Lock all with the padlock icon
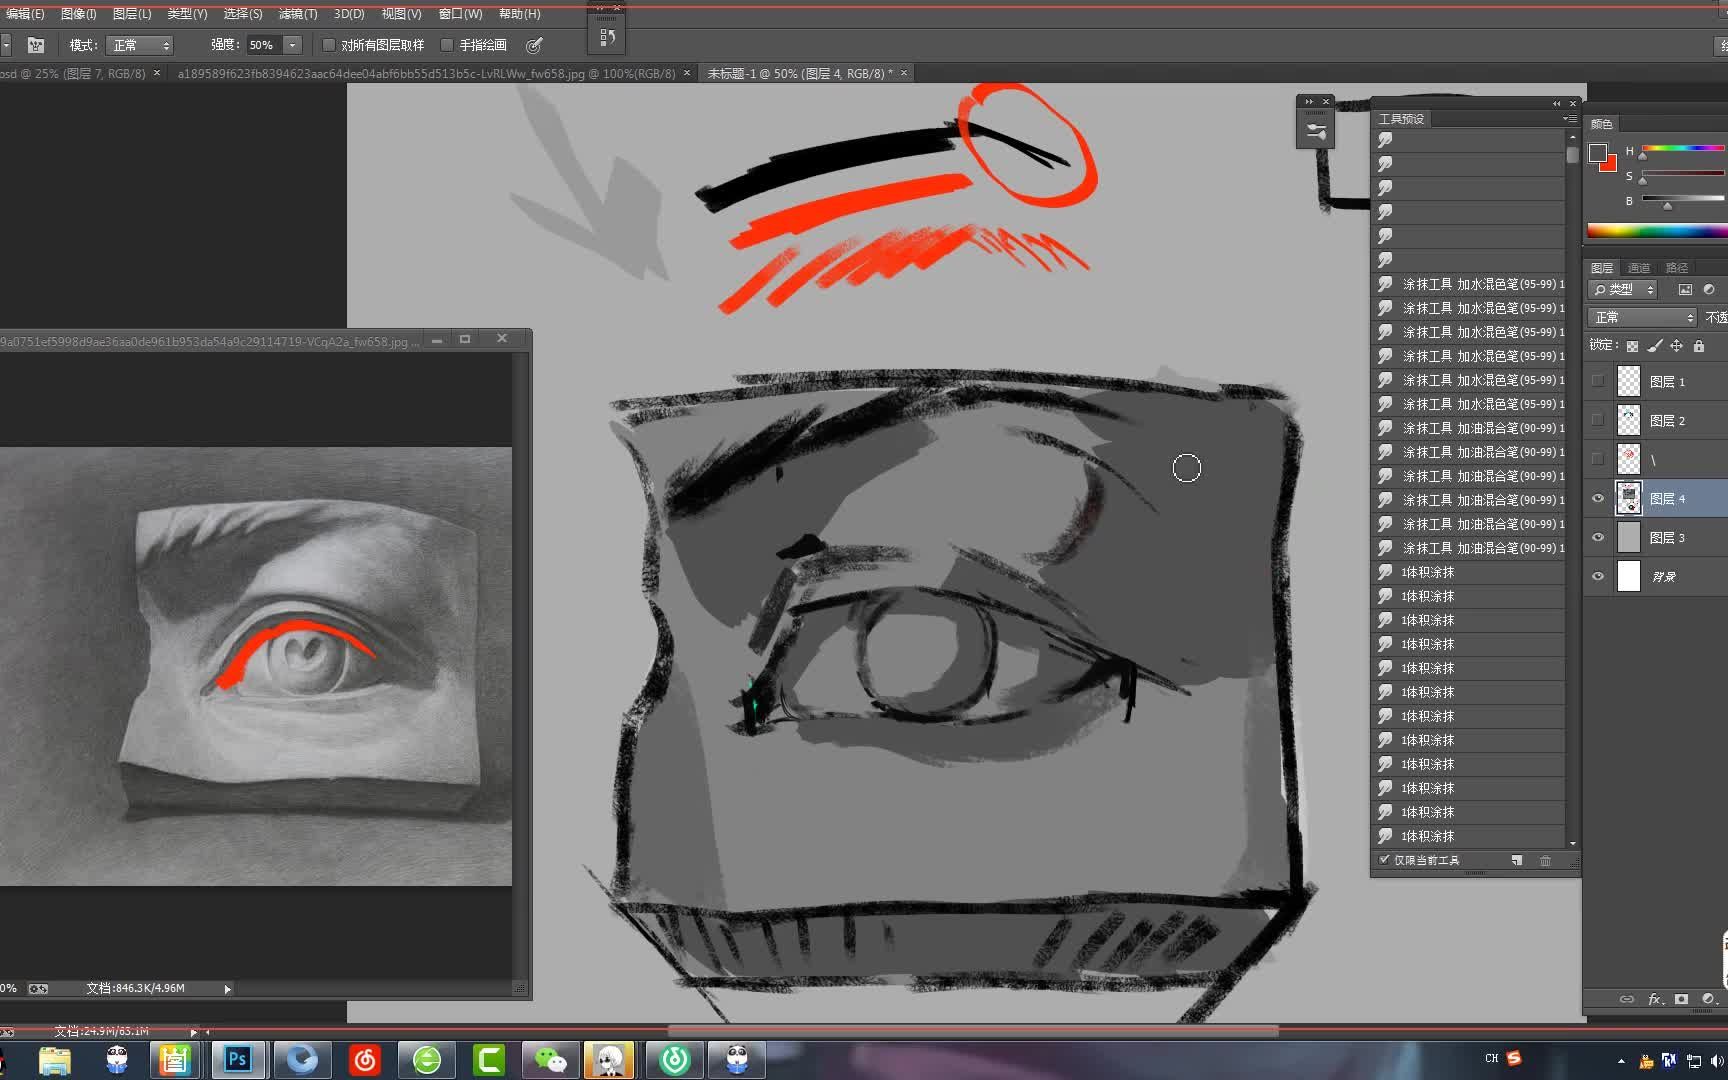 tap(1698, 346)
